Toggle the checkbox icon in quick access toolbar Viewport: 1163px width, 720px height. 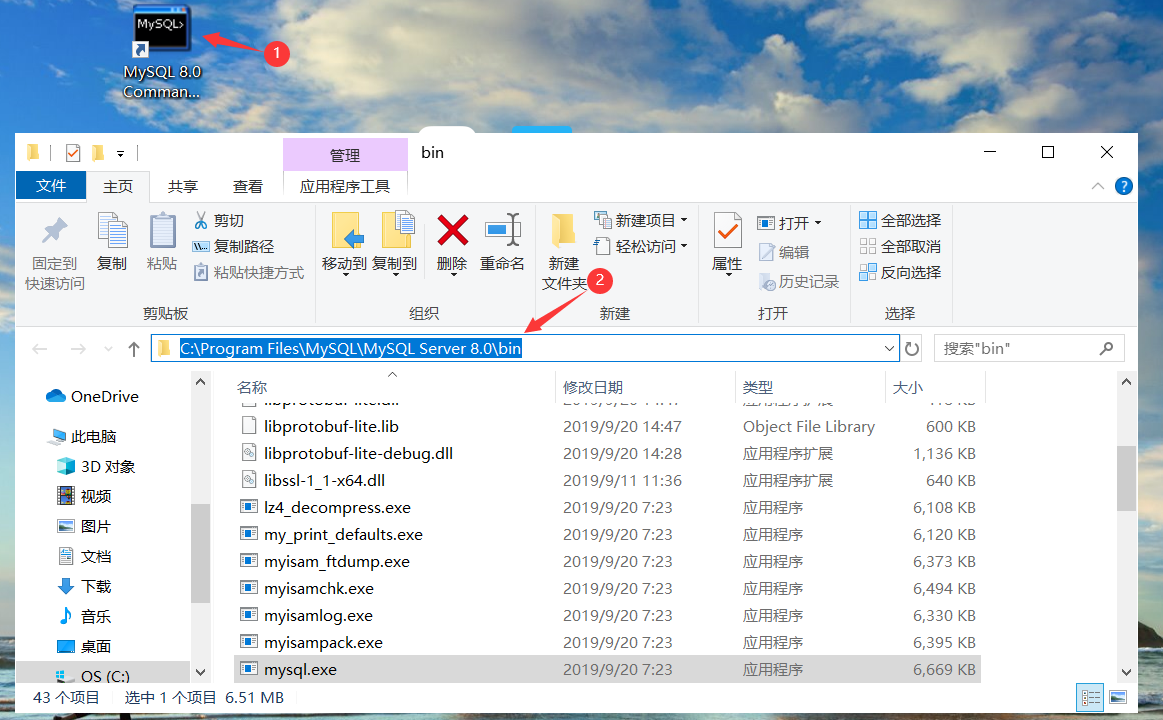[x=73, y=152]
